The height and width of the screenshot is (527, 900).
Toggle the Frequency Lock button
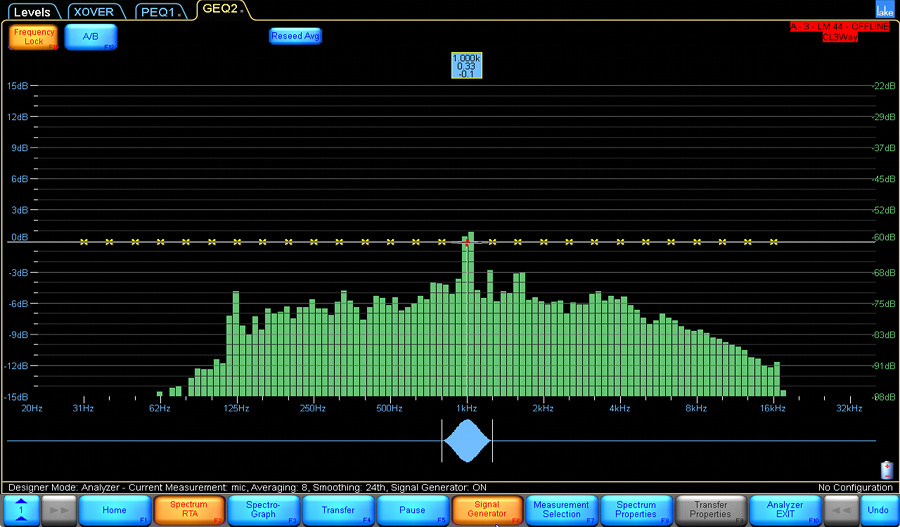coord(33,37)
